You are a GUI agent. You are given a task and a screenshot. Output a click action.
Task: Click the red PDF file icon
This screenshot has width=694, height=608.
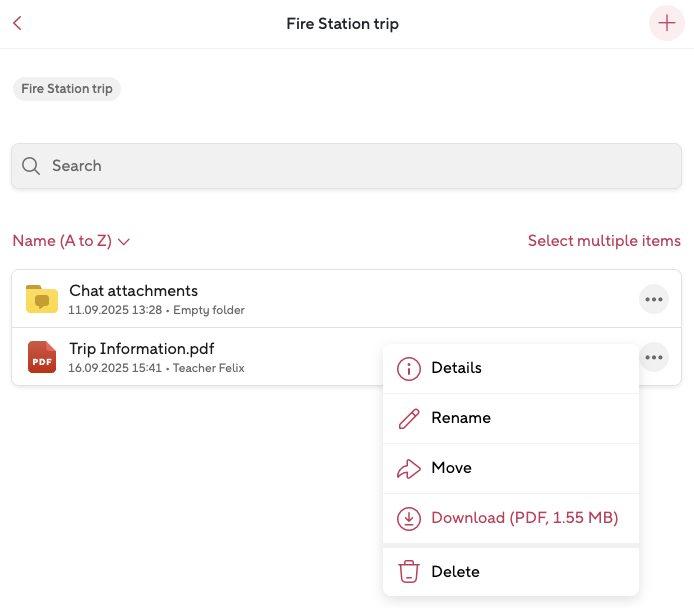pos(41,357)
